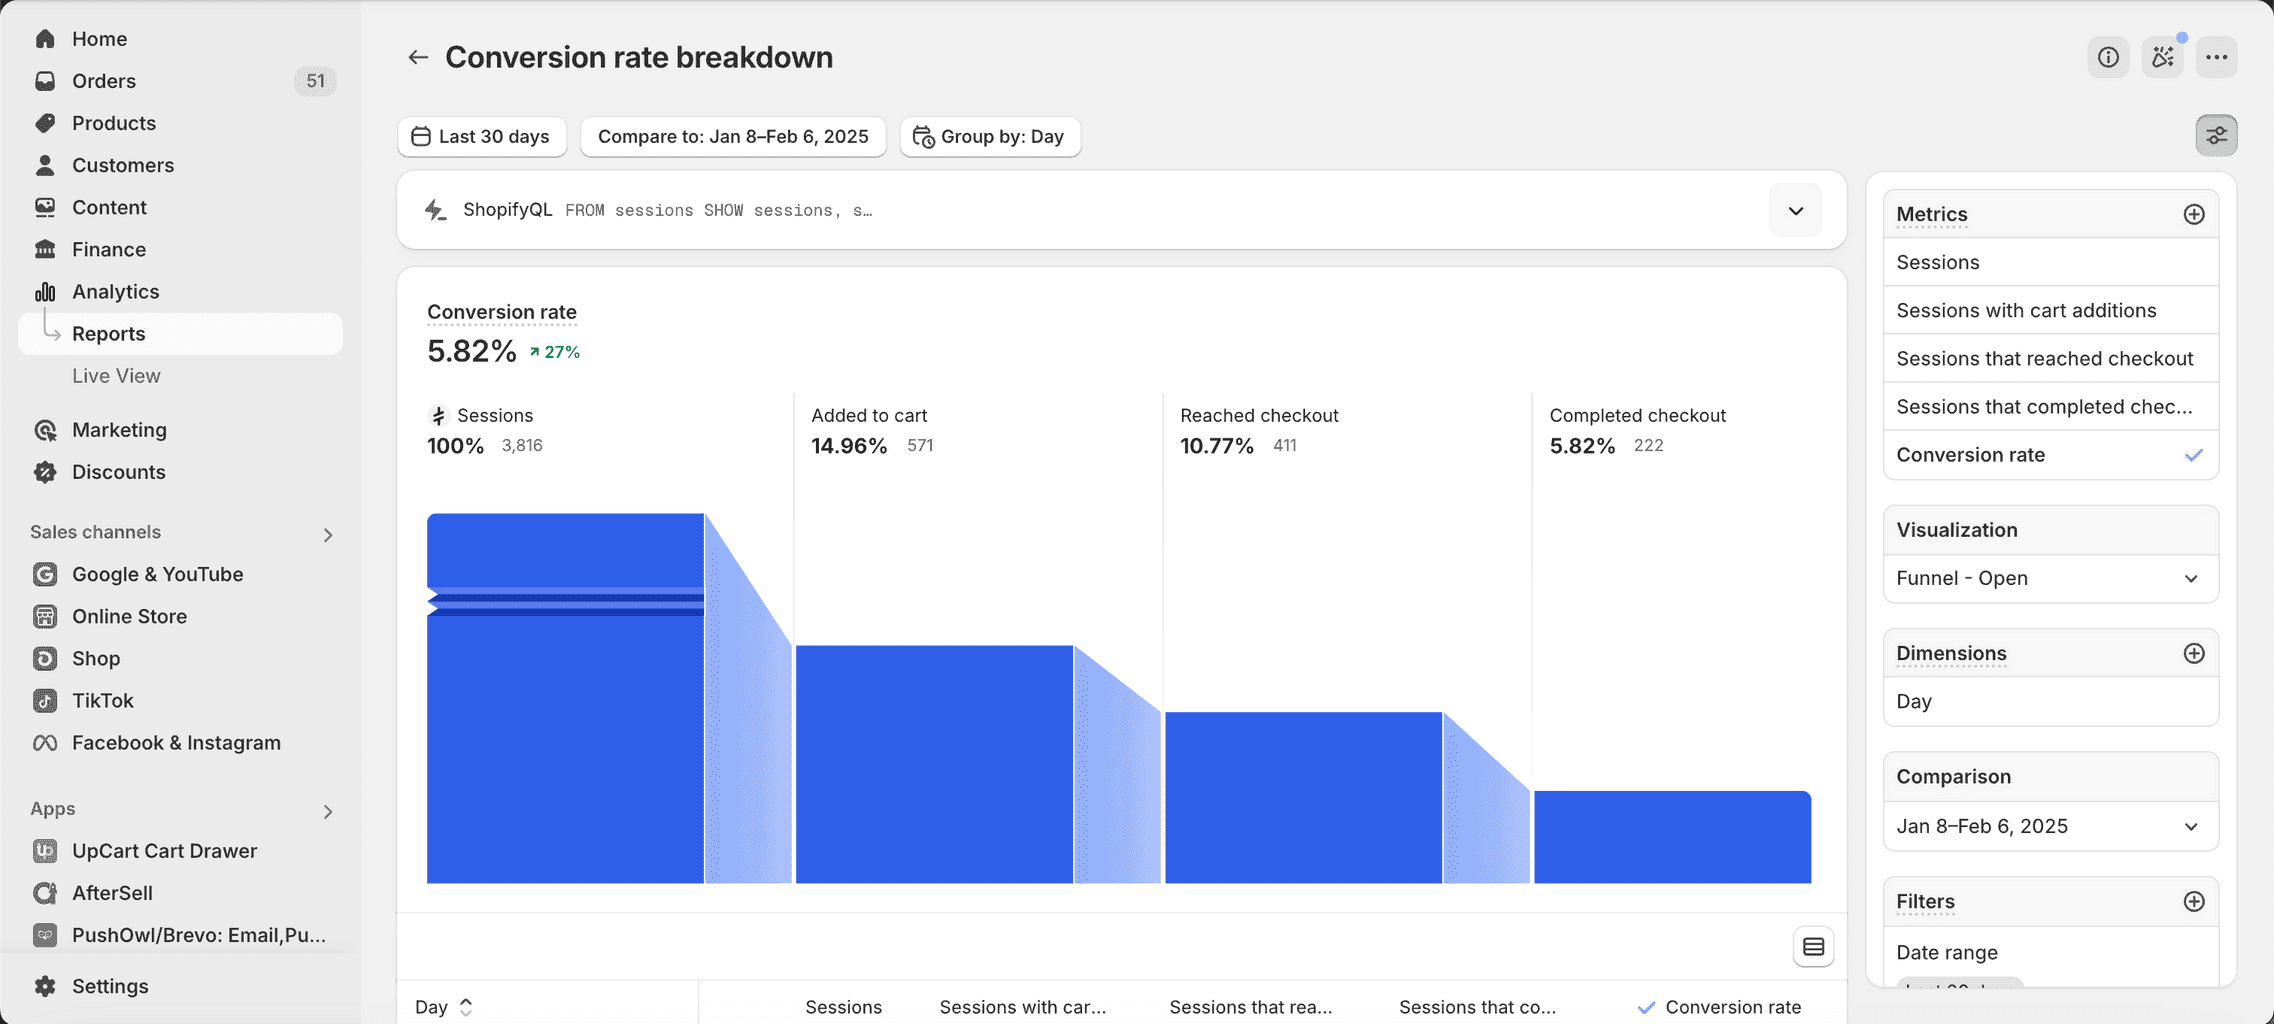Add a new metric with the plus icon
This screenshot has height=1024, width=2274.
(x=2194, y=214)
